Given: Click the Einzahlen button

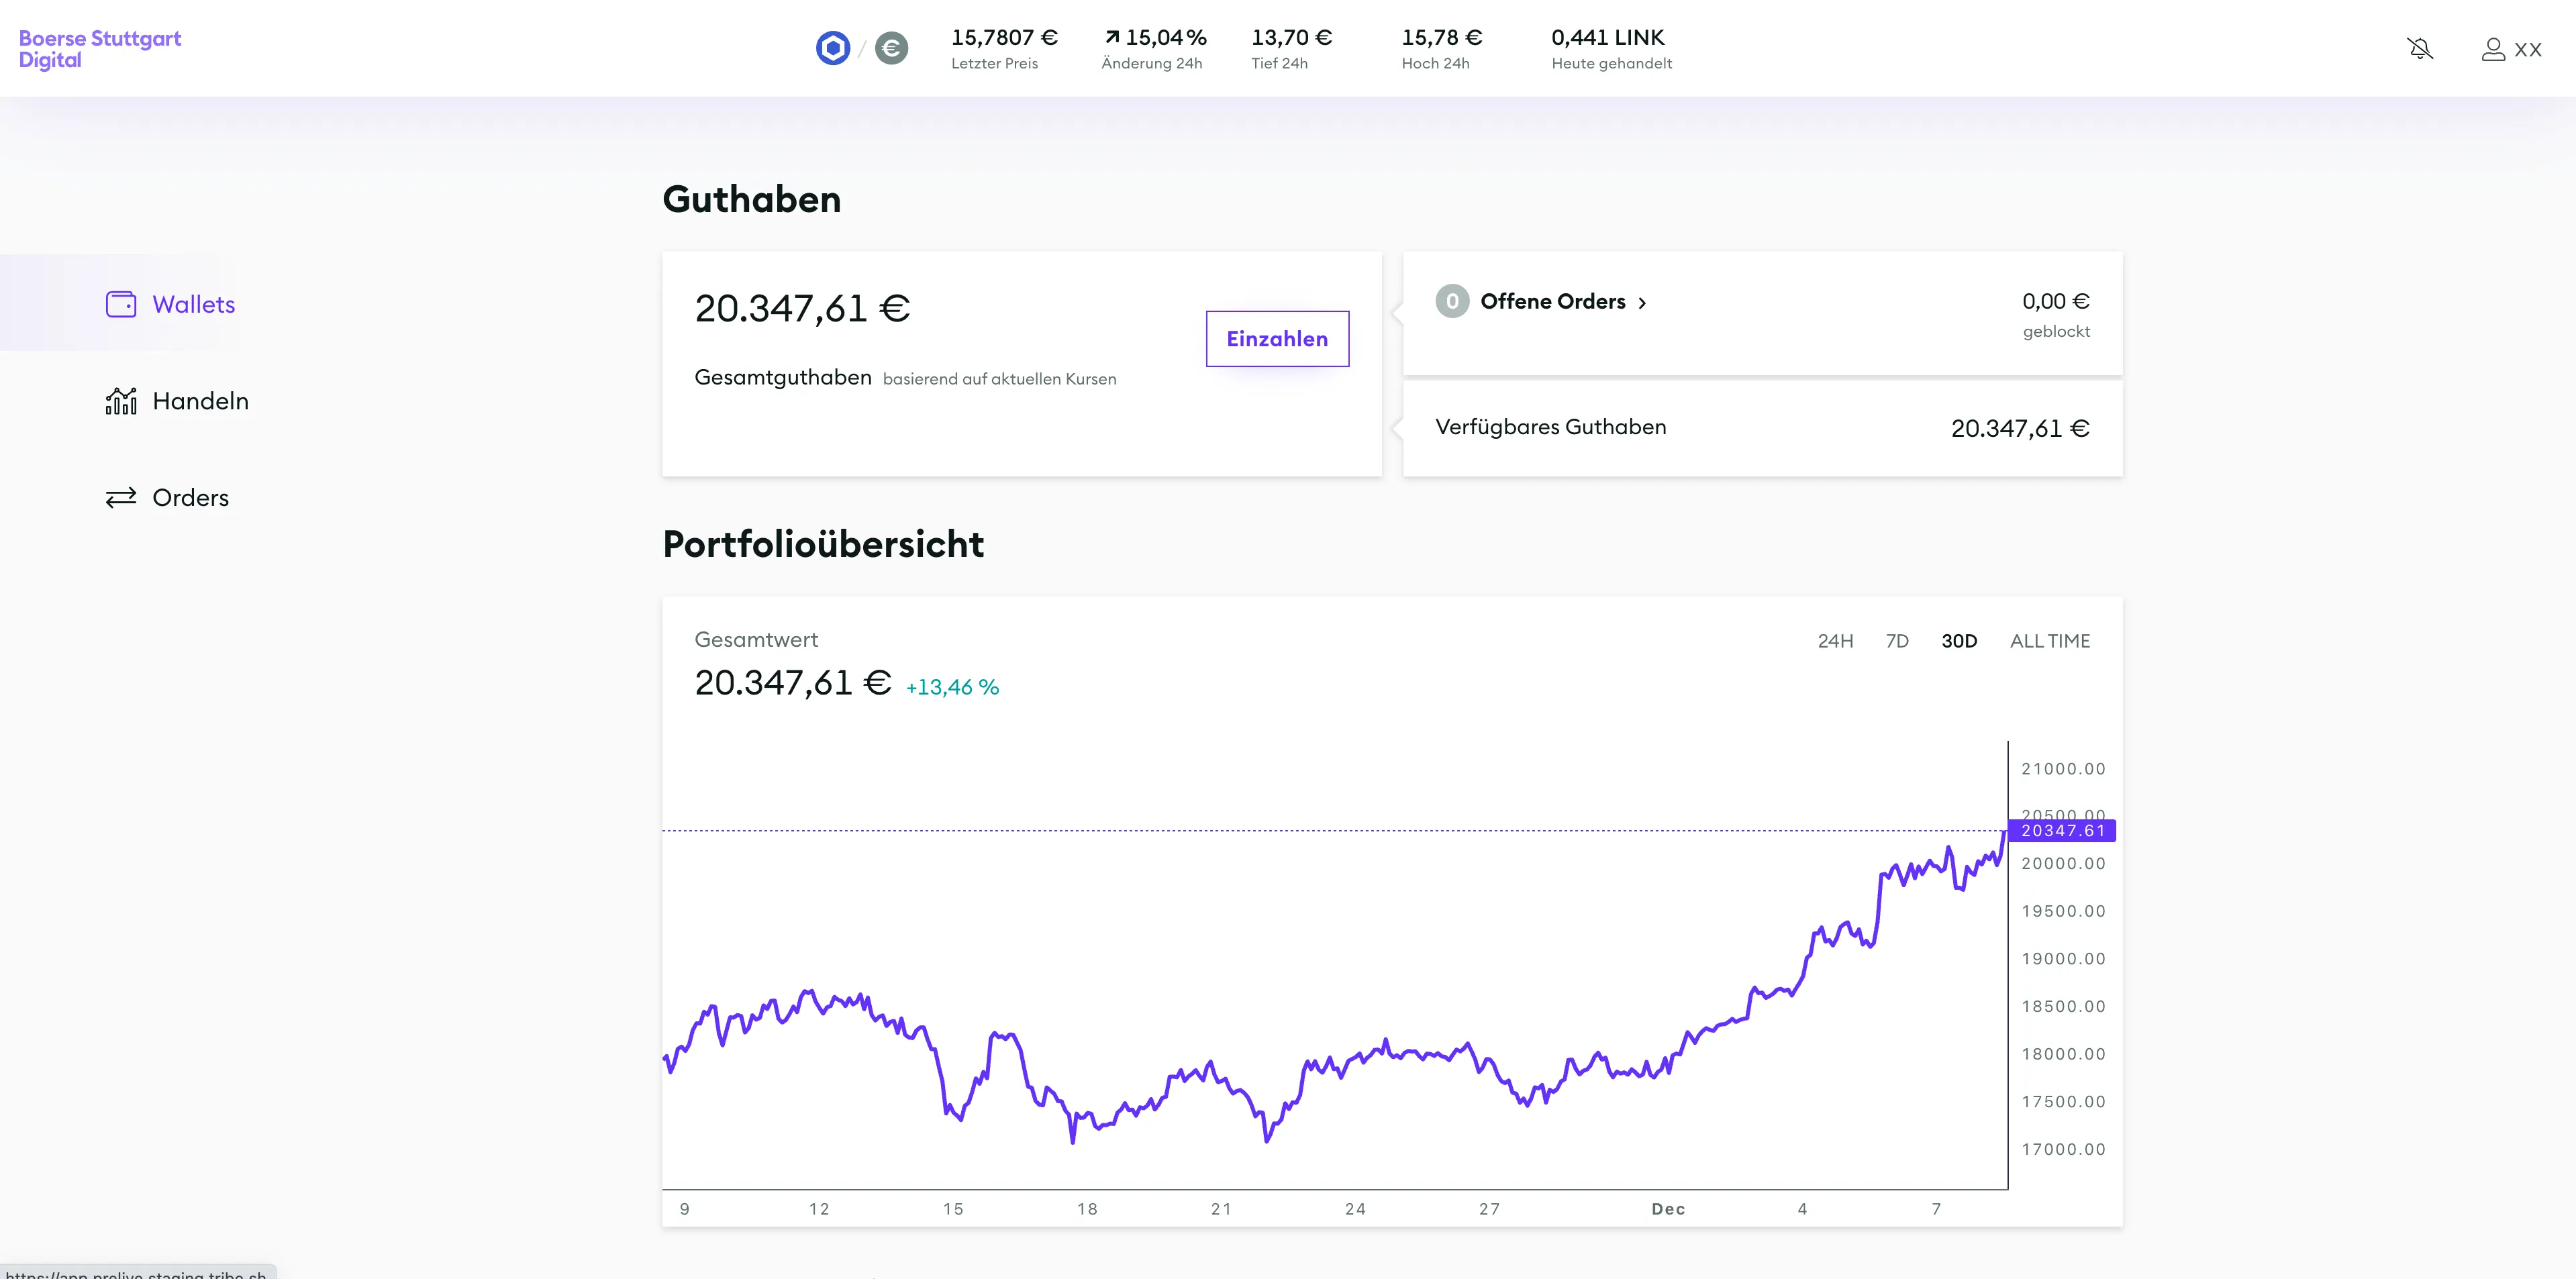Looking at the screenshot, I should tap(1277, 339).
